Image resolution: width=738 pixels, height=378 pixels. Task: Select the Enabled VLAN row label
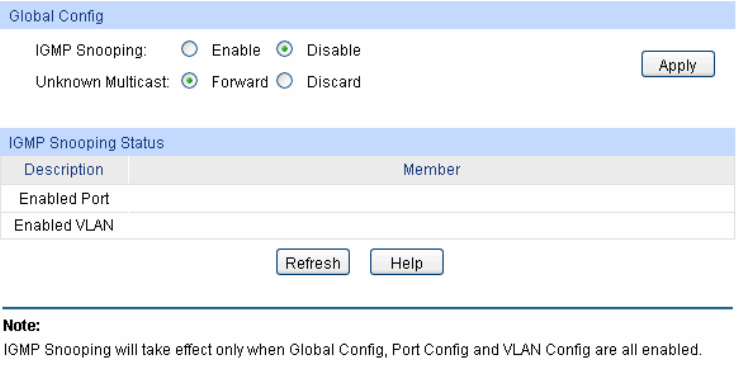[64, 225]
